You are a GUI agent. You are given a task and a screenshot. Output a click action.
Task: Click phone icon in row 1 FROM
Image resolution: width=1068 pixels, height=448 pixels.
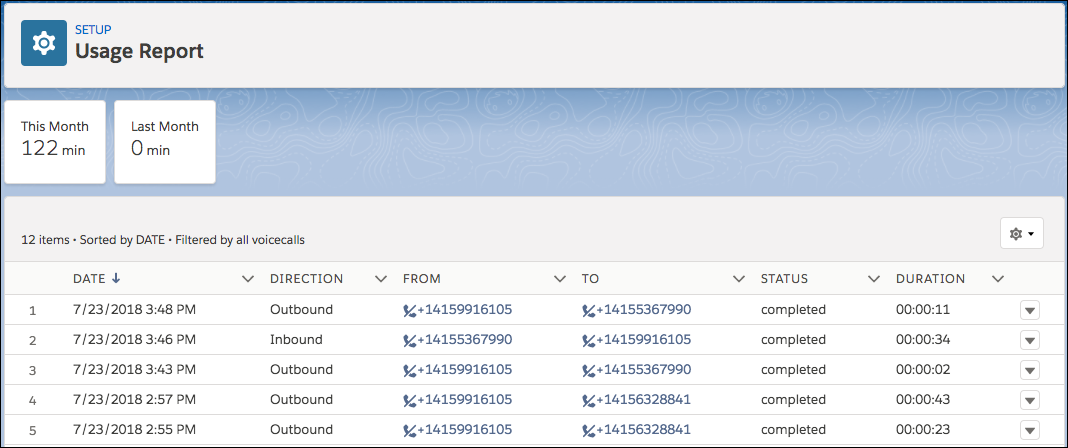pyautogui.click(x=409, y=310)
